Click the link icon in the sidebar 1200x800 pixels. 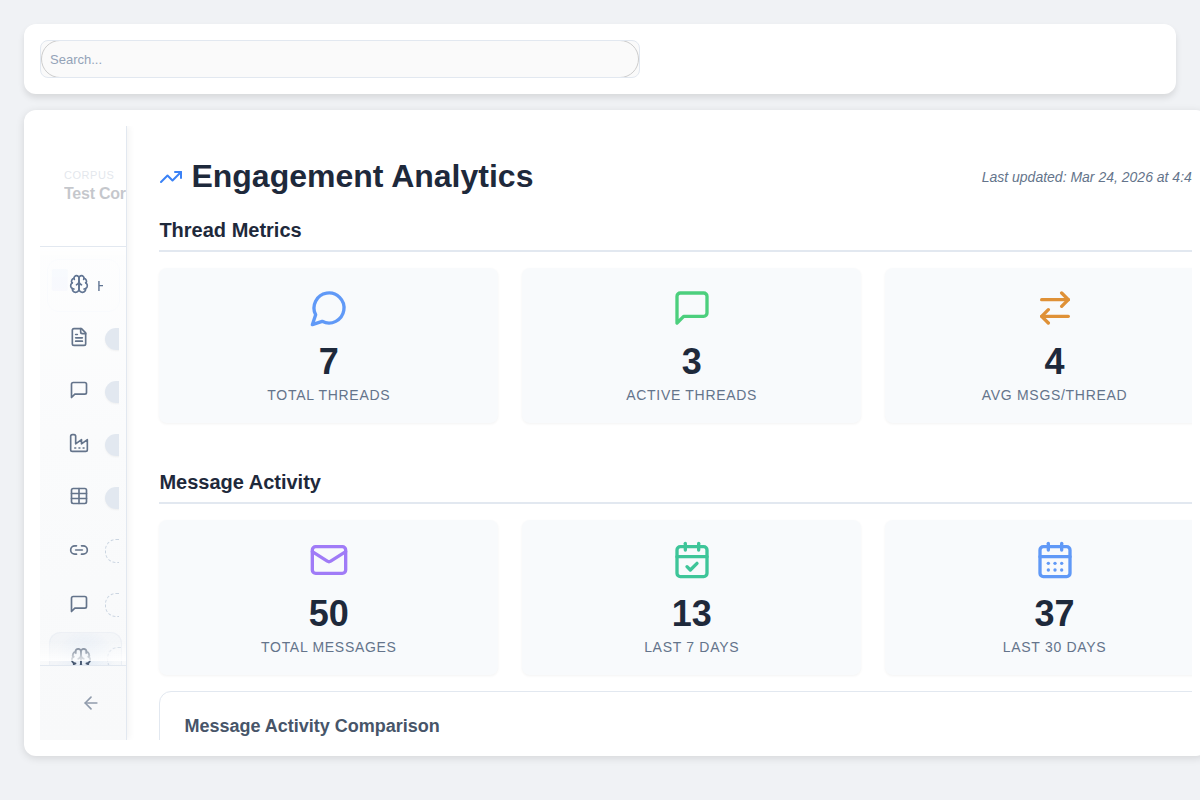(79, 550)
